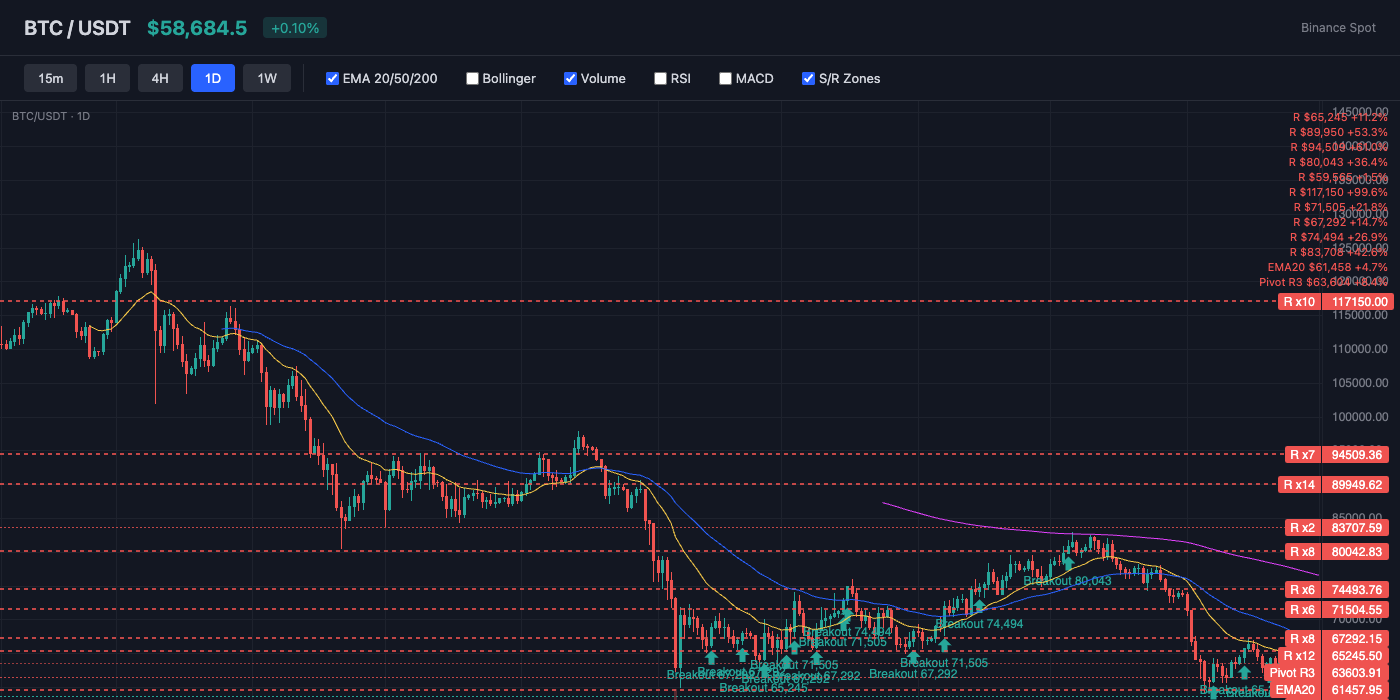The image size is (1400, 700).
Task: Click the $58,684.5 current price
Action: point(197,28)
